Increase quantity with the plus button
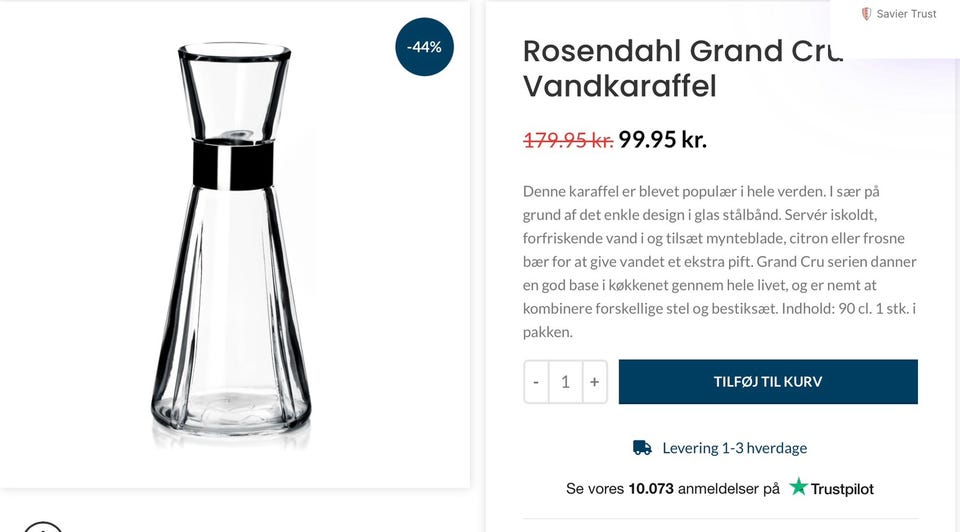Screen dimensions: 960x532 [x=594, y=382]
